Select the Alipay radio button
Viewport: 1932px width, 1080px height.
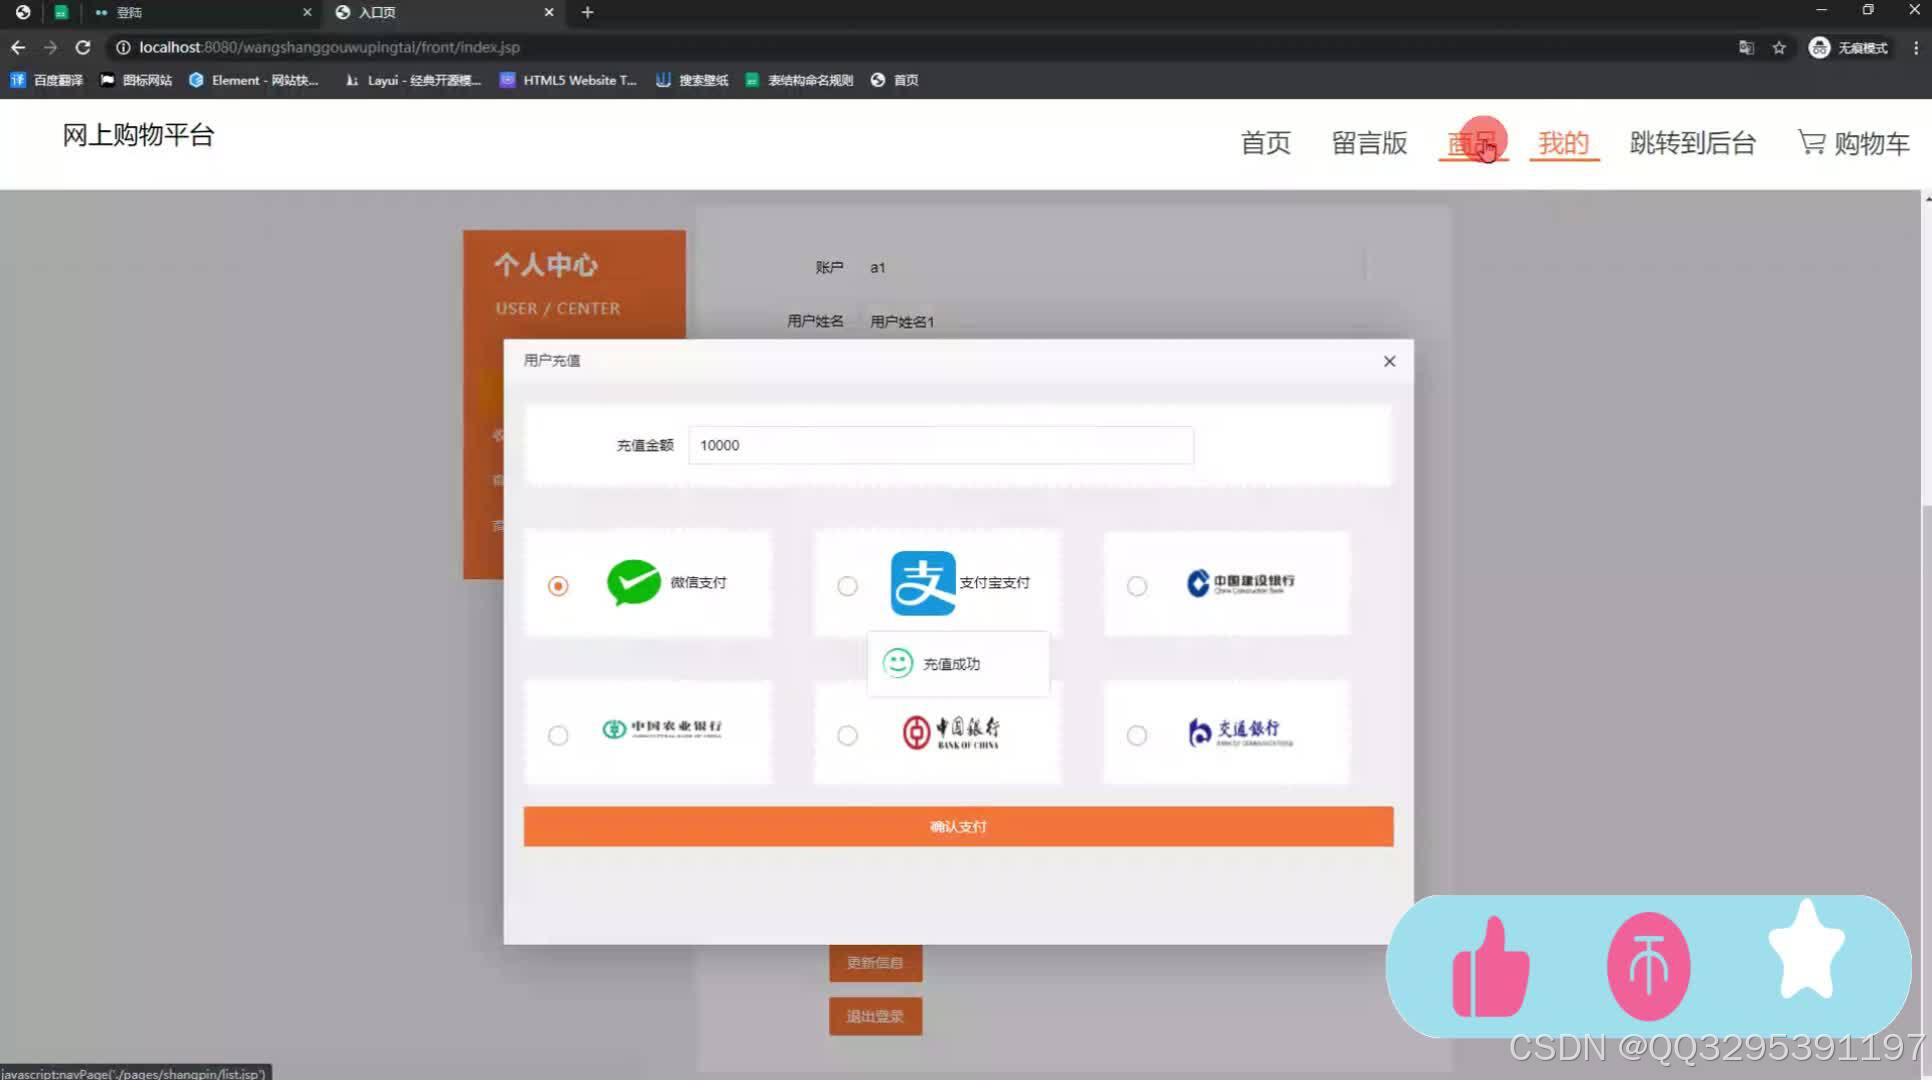click(x=847, y=586)
